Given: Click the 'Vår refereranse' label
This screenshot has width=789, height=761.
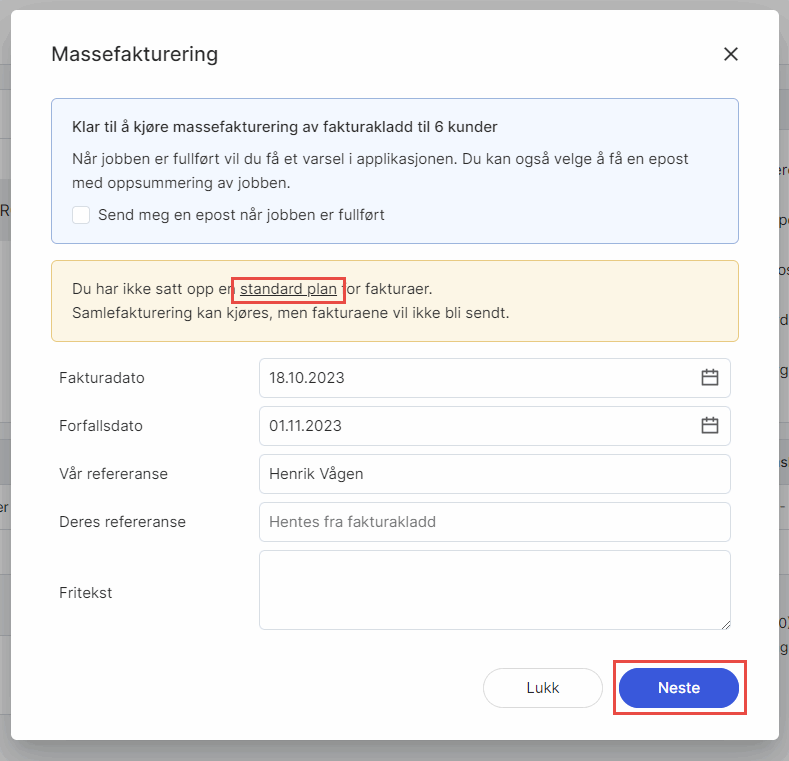Looking at the screenshot, I should pos(113,474).
